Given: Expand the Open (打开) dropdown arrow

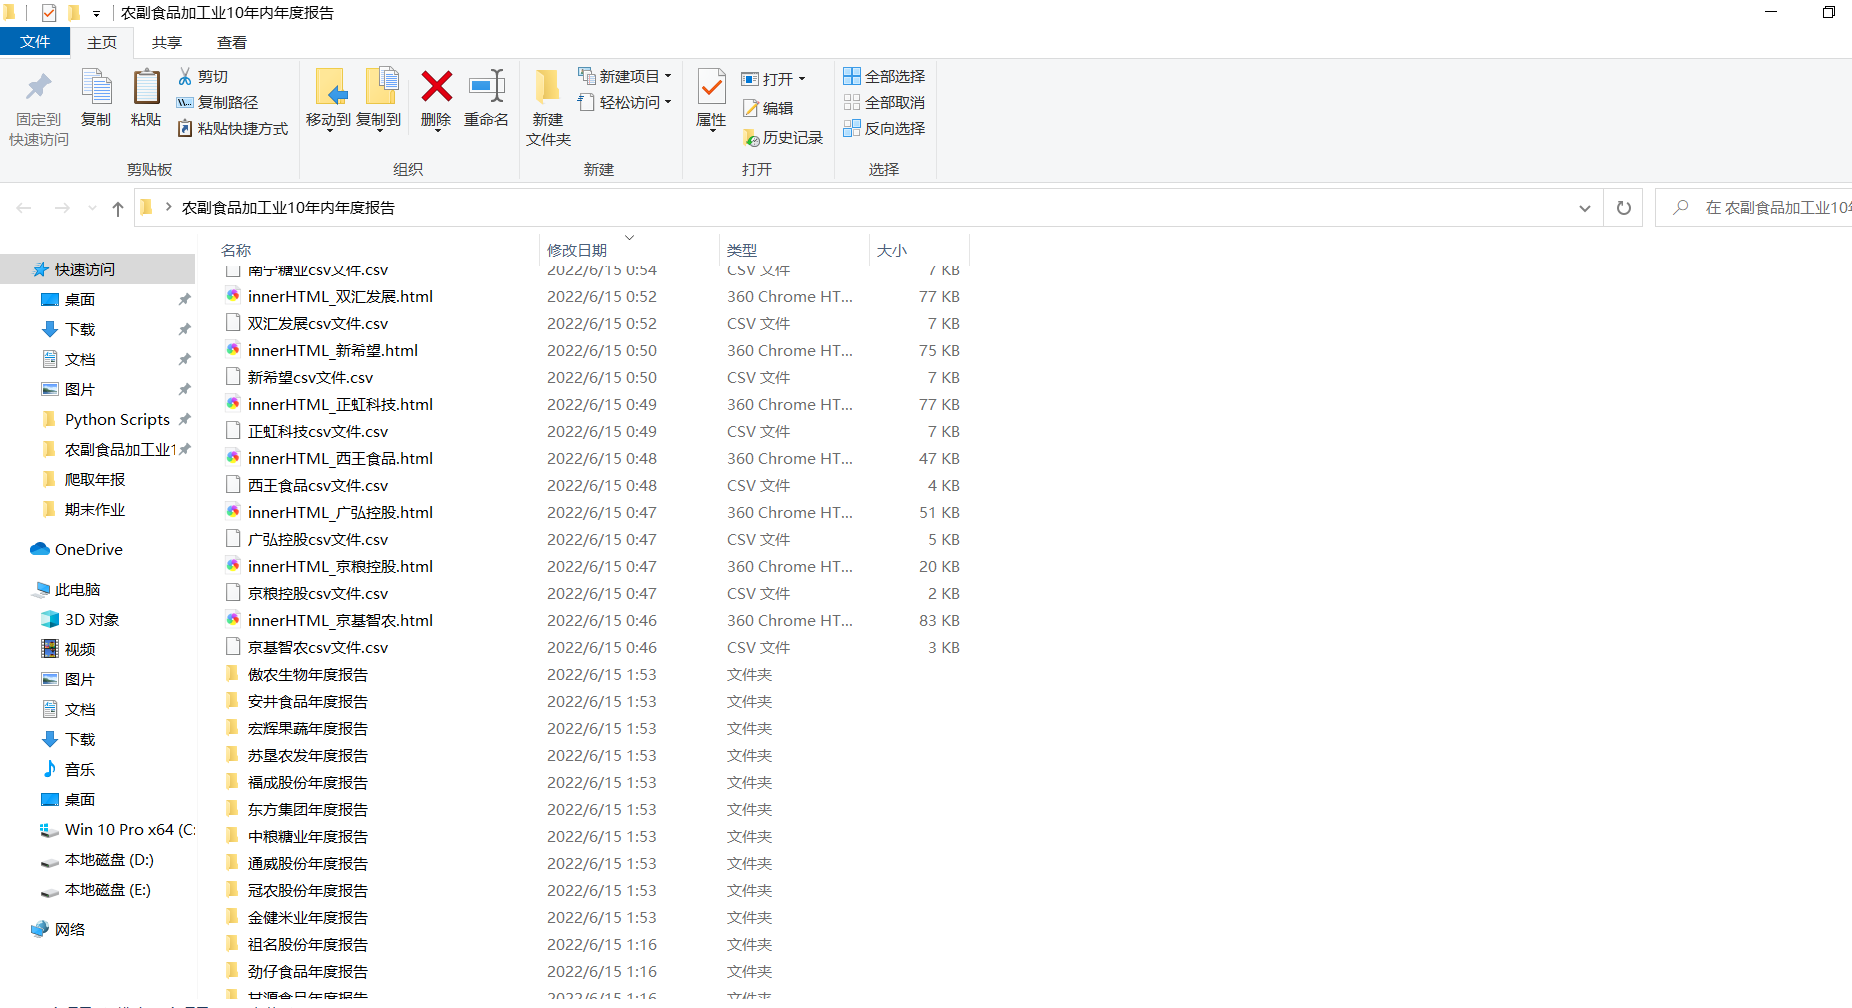Looking at the screenshot, I should [x=802, y=79].
